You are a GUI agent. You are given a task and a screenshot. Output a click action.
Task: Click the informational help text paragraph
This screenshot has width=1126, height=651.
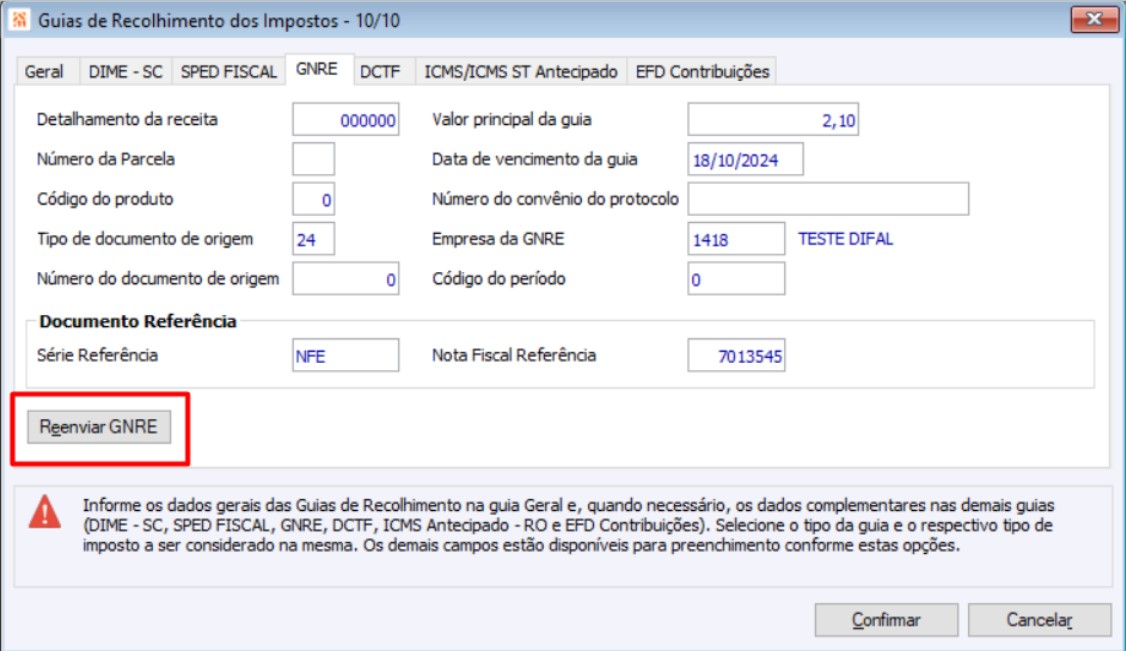tap(568, 525)
